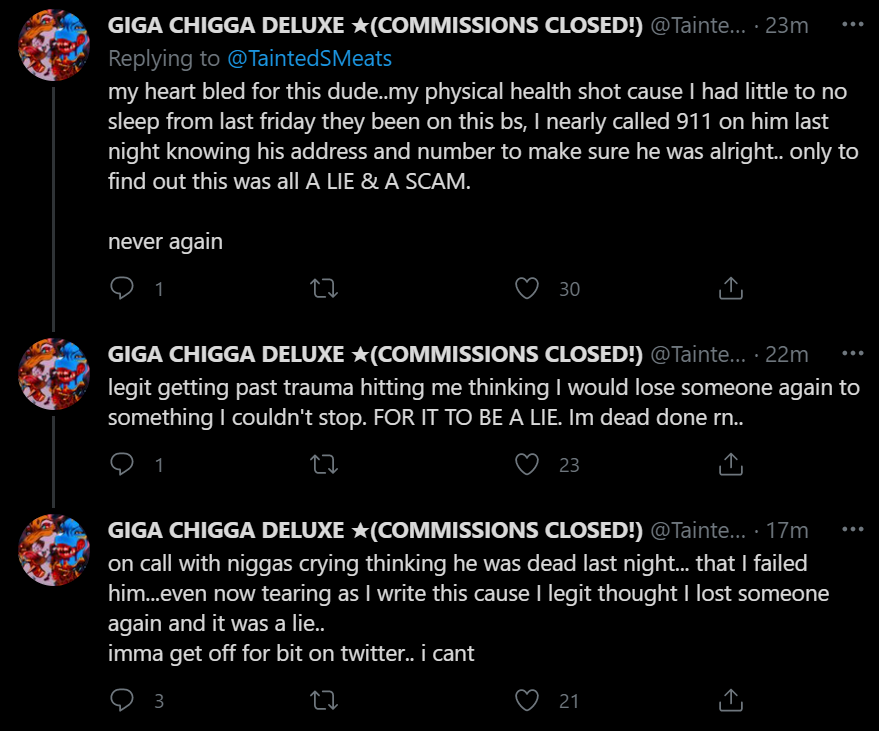Open profile avatar on the first tweet

coord(54,45)
